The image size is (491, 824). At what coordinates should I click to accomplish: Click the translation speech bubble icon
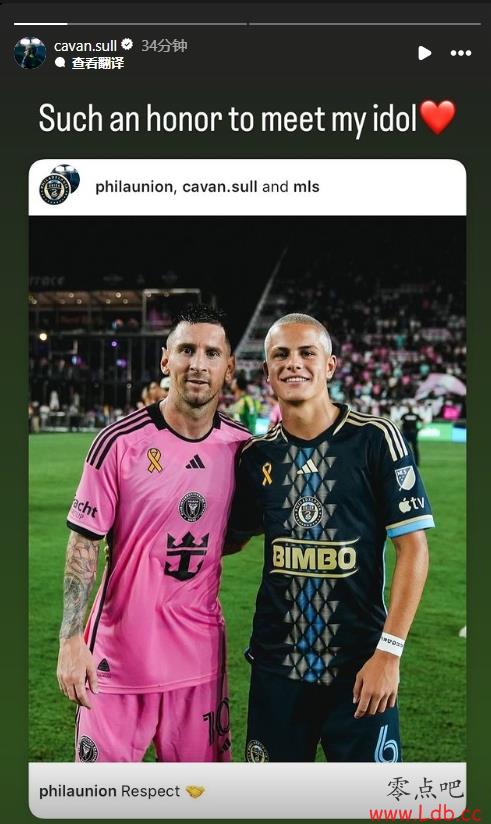tap(60, 63)
